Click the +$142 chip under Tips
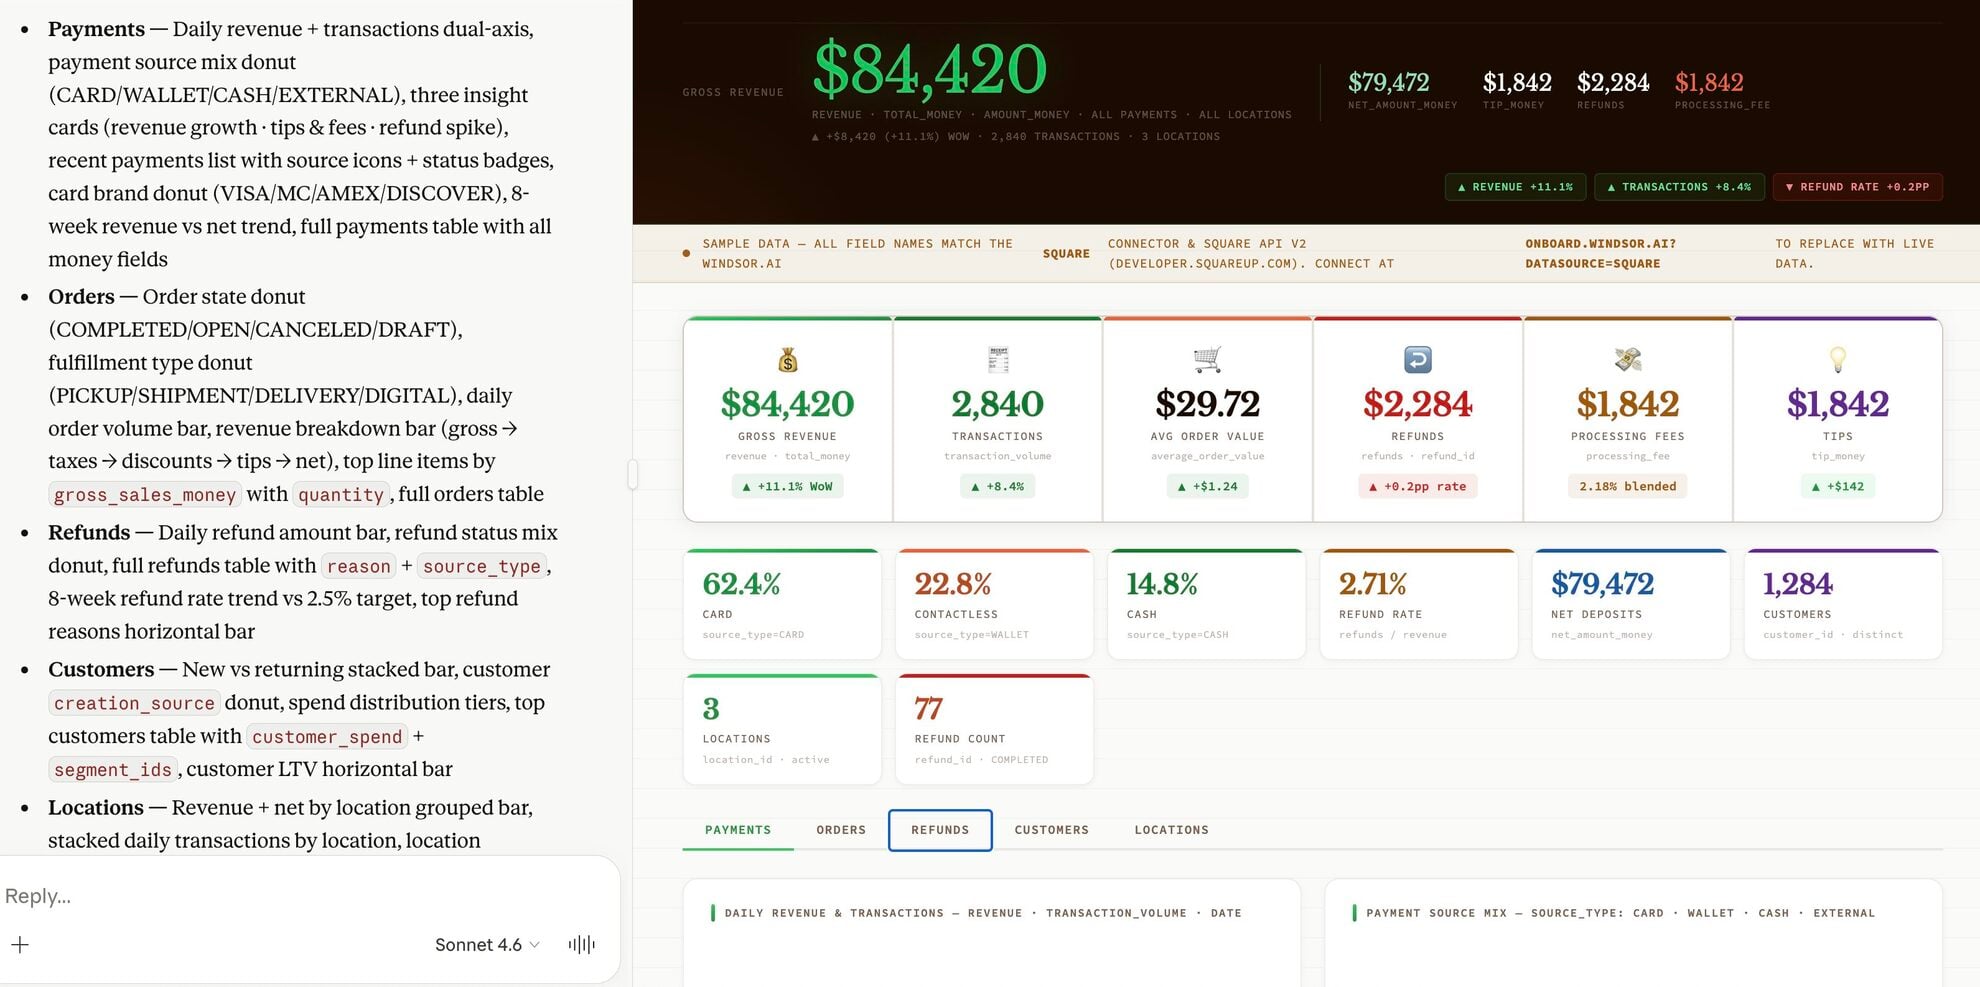The image size is (1980, 987). click(1837, 486)
